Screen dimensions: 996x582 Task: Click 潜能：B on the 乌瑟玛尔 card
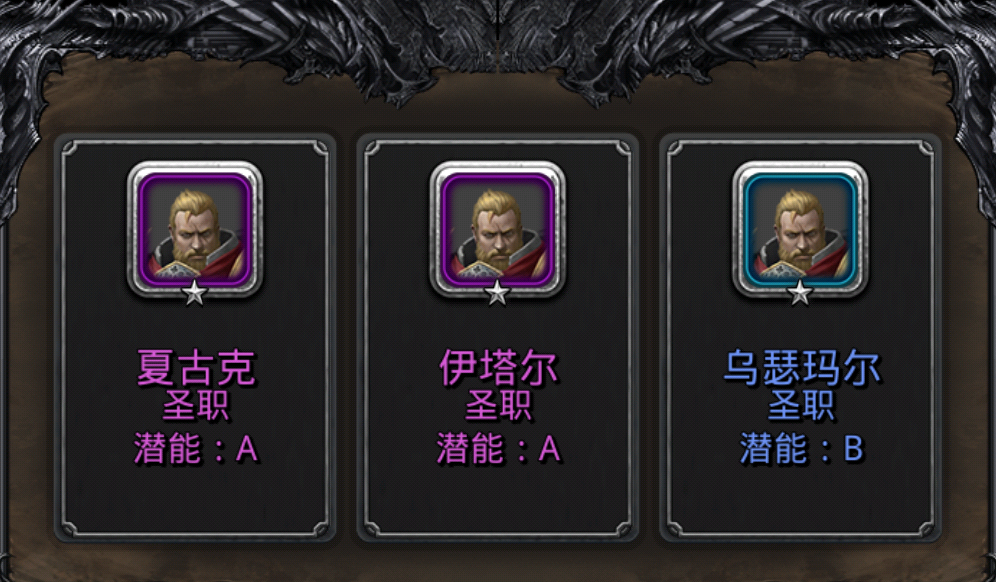point(802,449)
